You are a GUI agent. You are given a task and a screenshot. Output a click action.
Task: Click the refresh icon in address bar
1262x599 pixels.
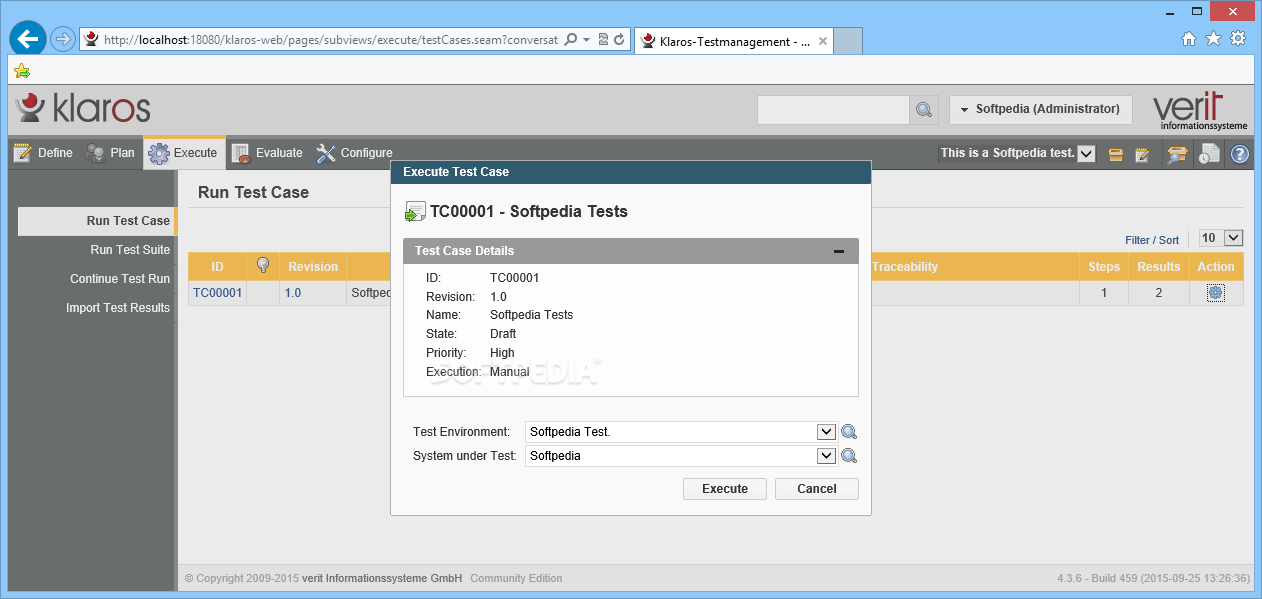[x=619, y=40]
